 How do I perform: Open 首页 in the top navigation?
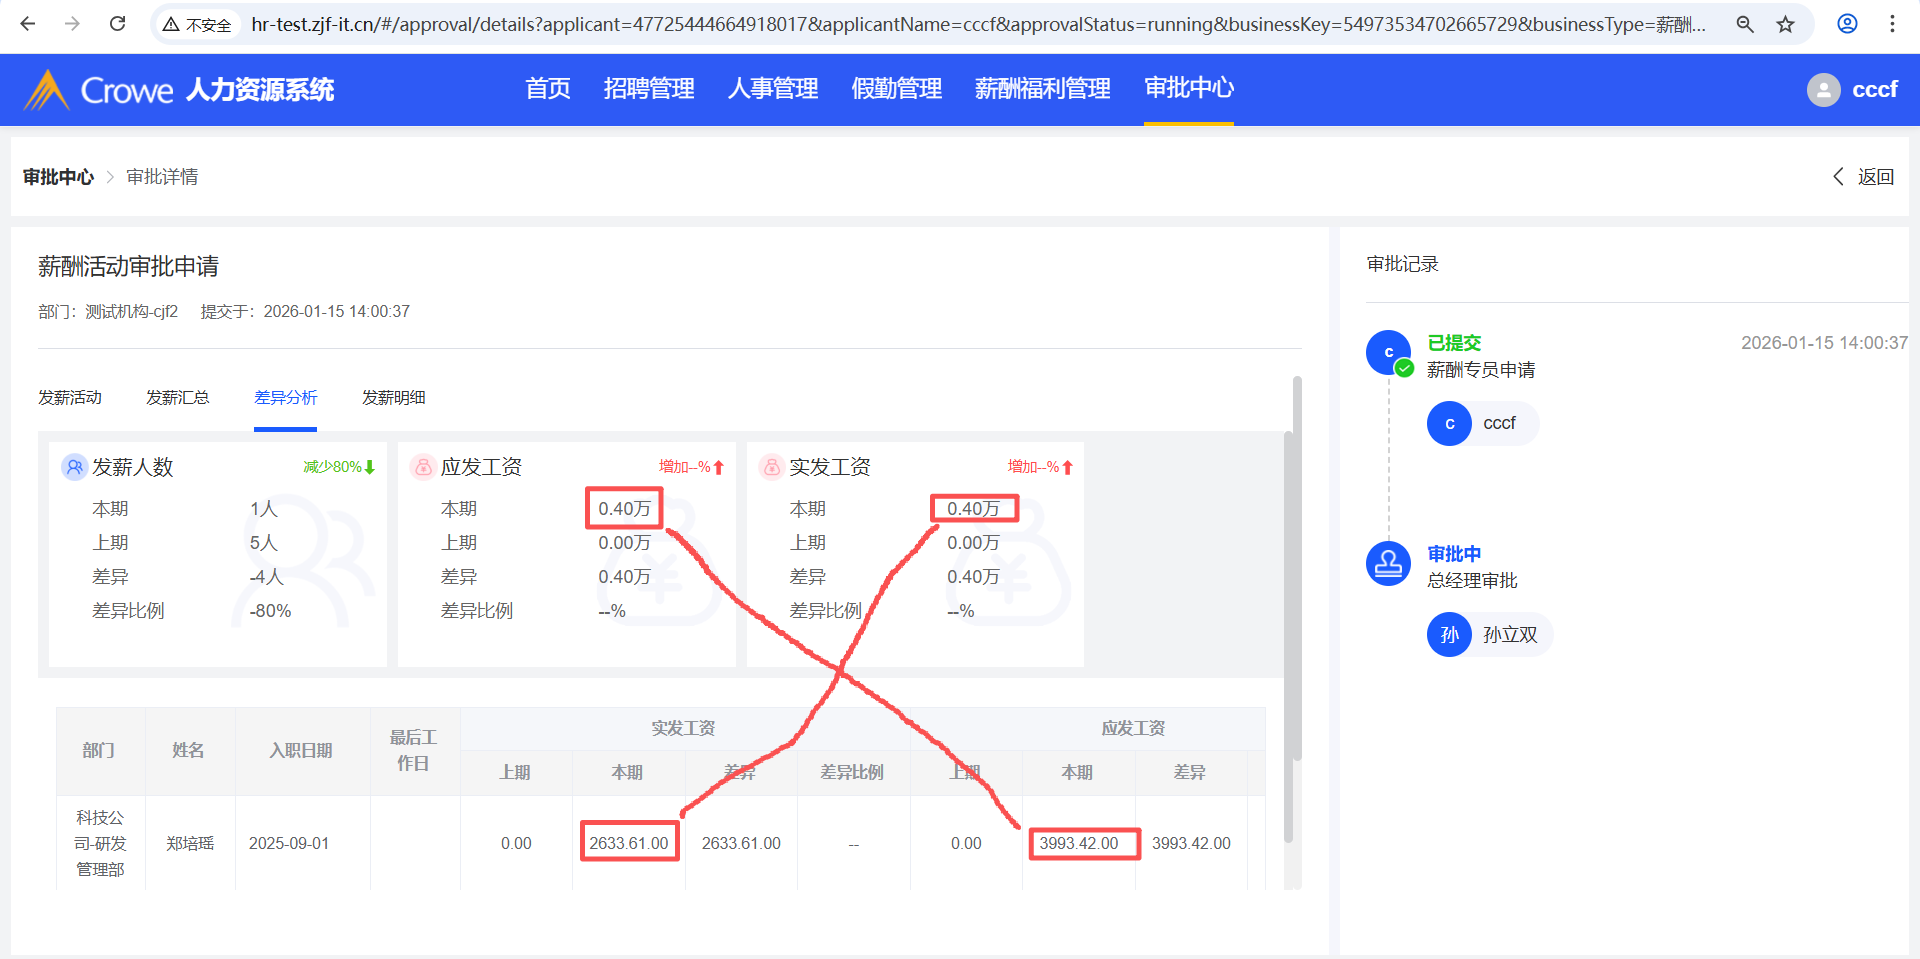pyautogui.click(x=548, y=89)
